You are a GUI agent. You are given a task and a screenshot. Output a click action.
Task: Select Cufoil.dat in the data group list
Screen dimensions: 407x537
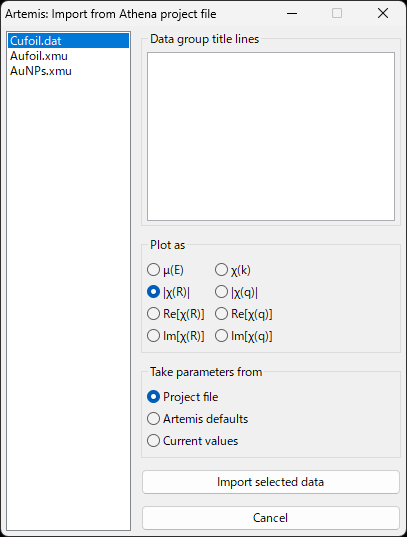click(69, 41)
